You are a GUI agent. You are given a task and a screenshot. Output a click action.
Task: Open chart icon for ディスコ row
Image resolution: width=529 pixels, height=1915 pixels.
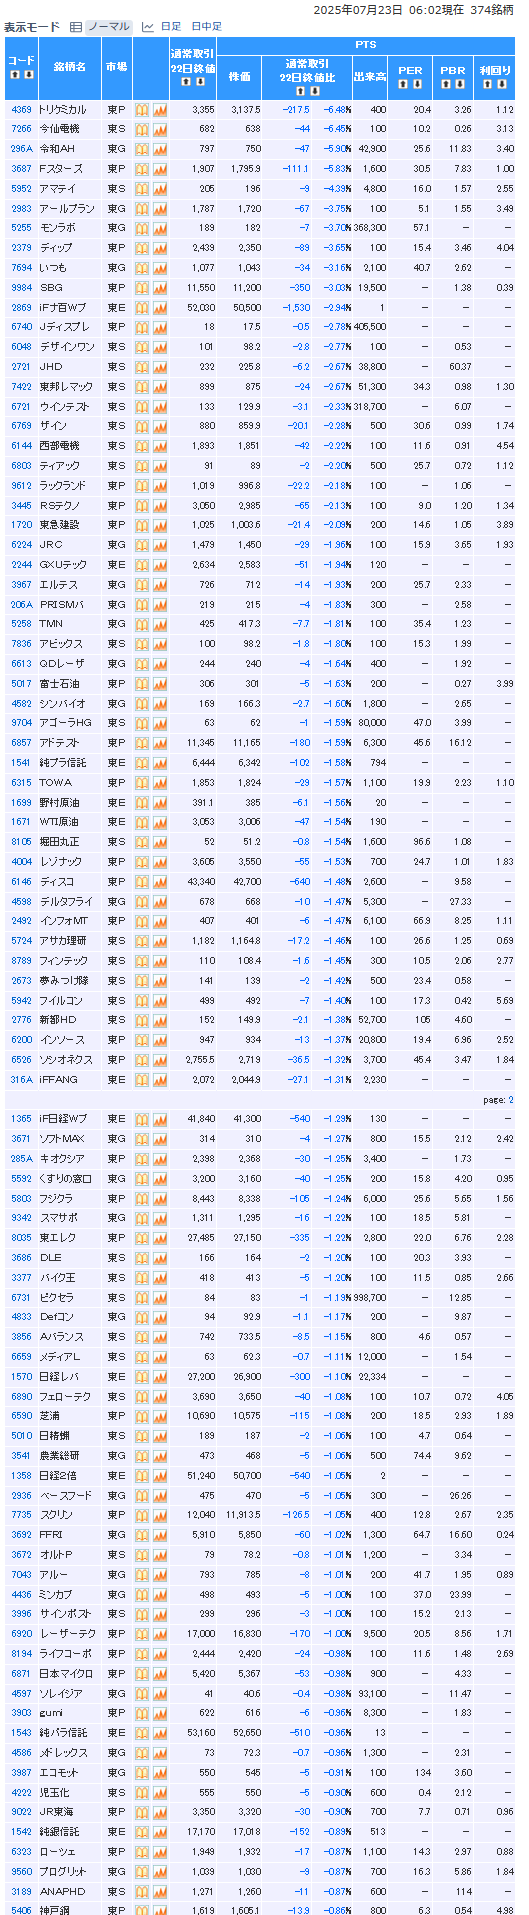160,881
